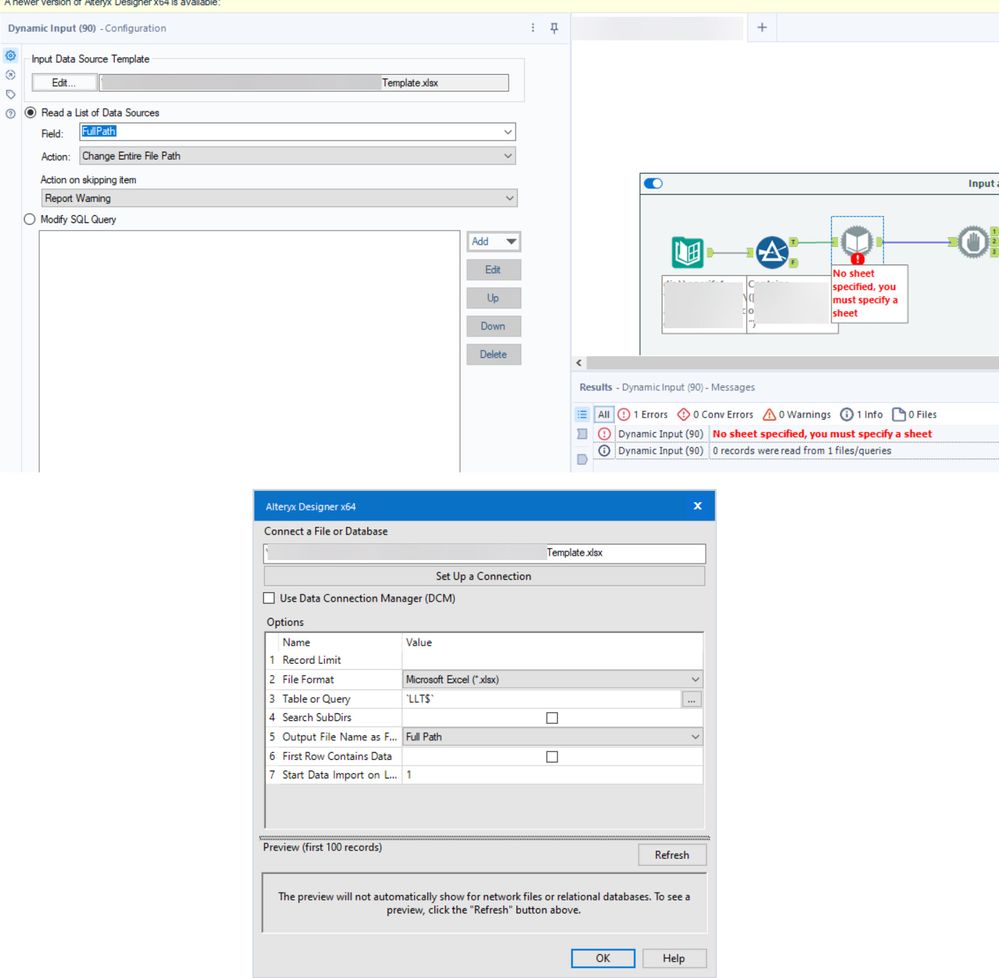Viewport: 999px width, 978px height.
Task: Toggle the Input container enable switch
Action: pyautogui.click(x=653, y=183)
